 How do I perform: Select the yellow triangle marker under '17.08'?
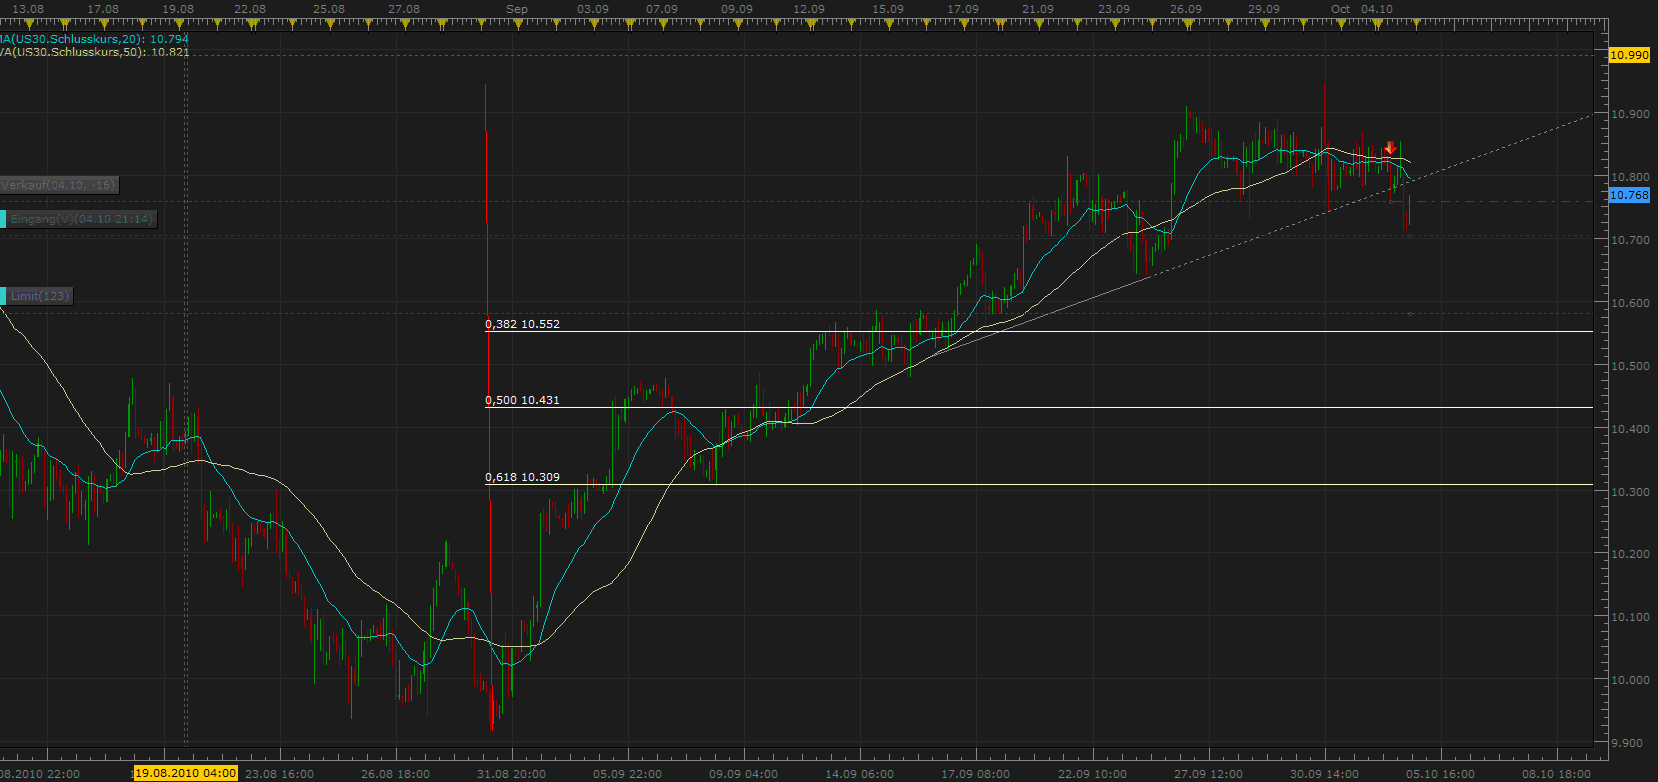coord(103,21)
